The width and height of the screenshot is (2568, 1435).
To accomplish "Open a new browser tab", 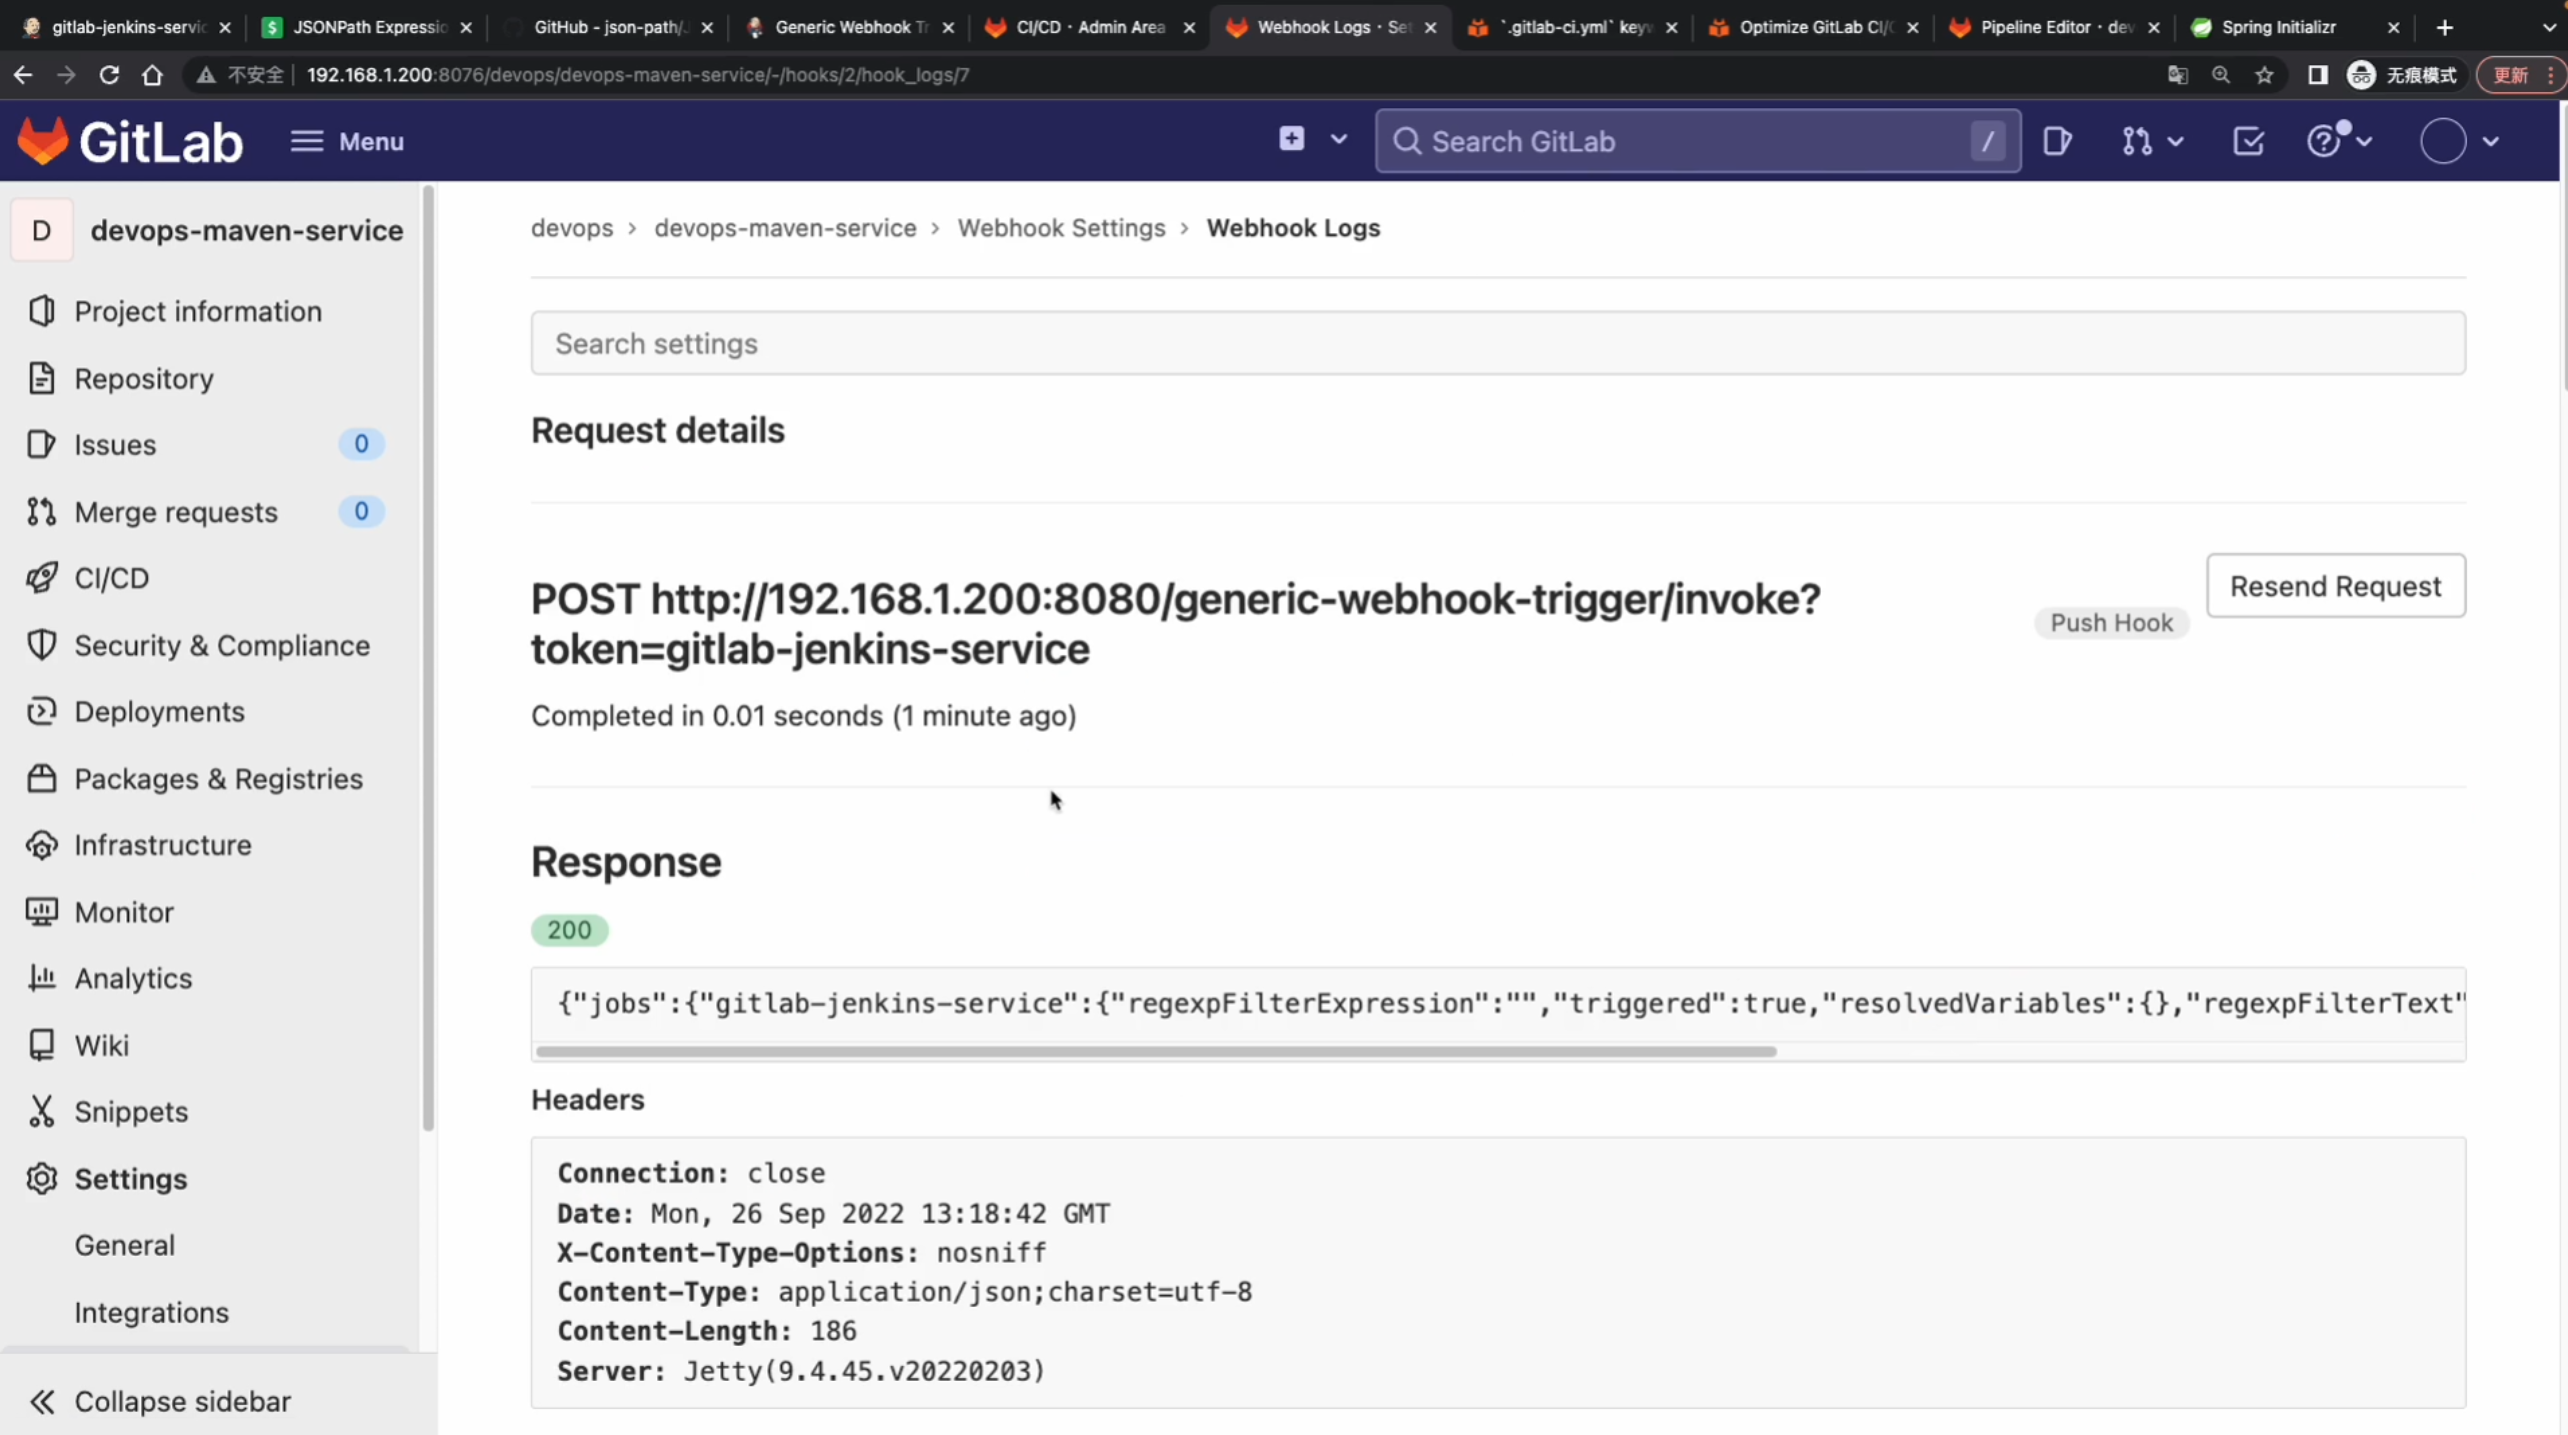I will click(x=2444, y=27).
